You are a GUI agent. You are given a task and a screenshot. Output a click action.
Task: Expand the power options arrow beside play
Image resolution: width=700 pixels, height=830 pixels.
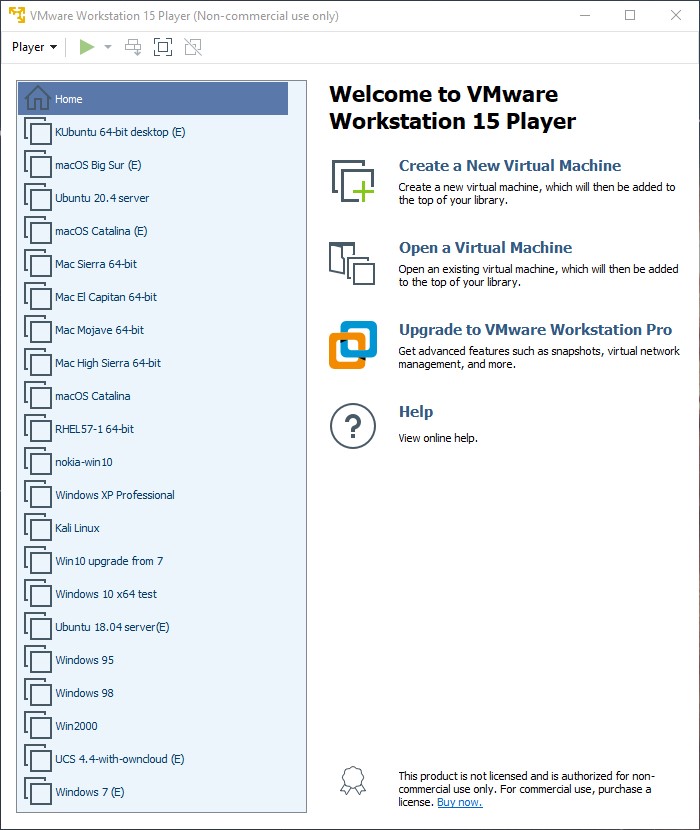coord(108,47)
